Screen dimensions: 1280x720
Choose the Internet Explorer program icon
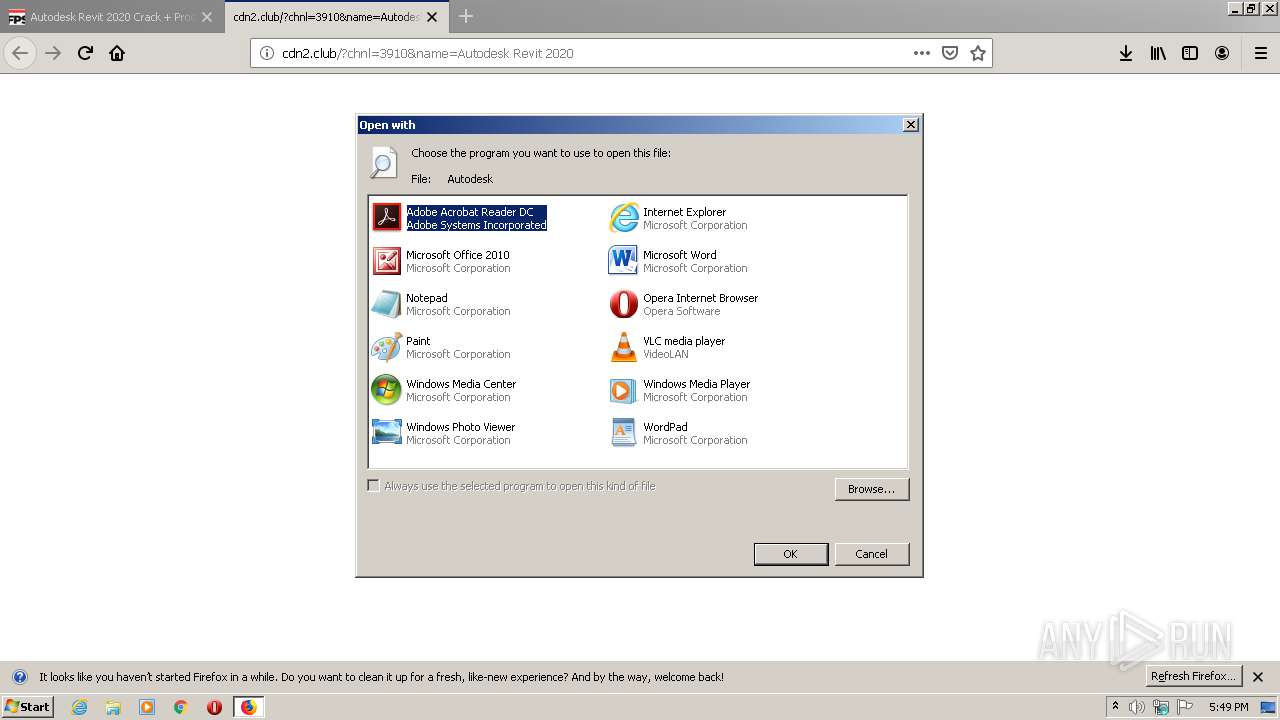[623, 218]
